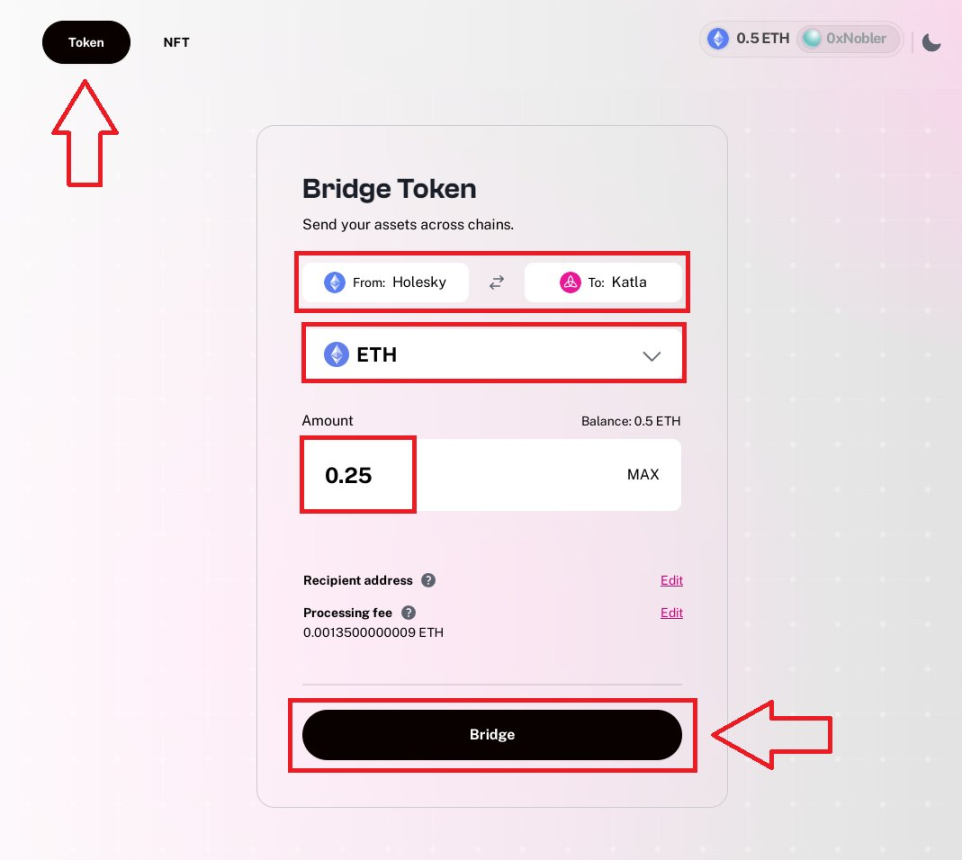Click the ETH logo in token selector
Viewport: 962px width, 860px height.
click(335, 354)
